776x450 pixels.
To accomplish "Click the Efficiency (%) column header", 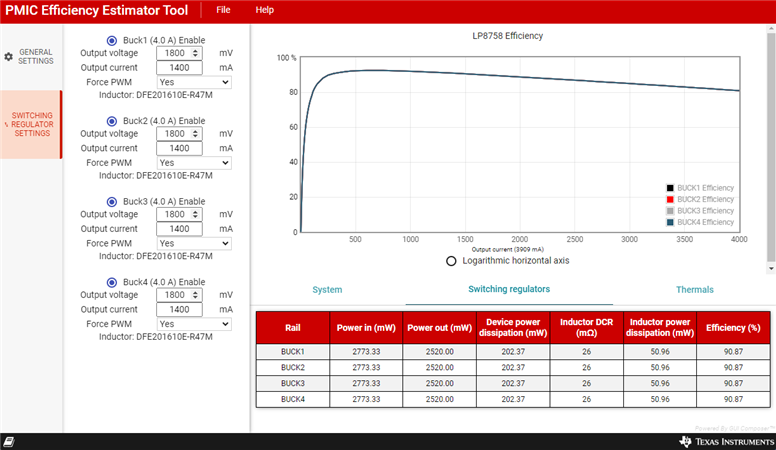I will pyautogui.click(x=733, y=328).
